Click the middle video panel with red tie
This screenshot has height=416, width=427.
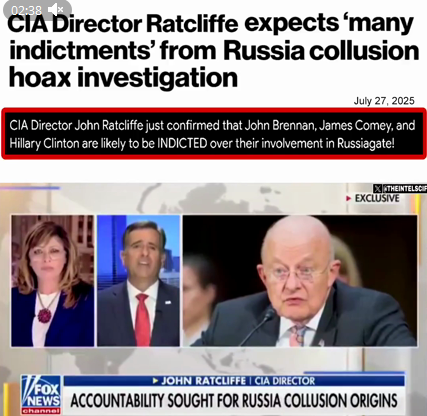(138, 281)
